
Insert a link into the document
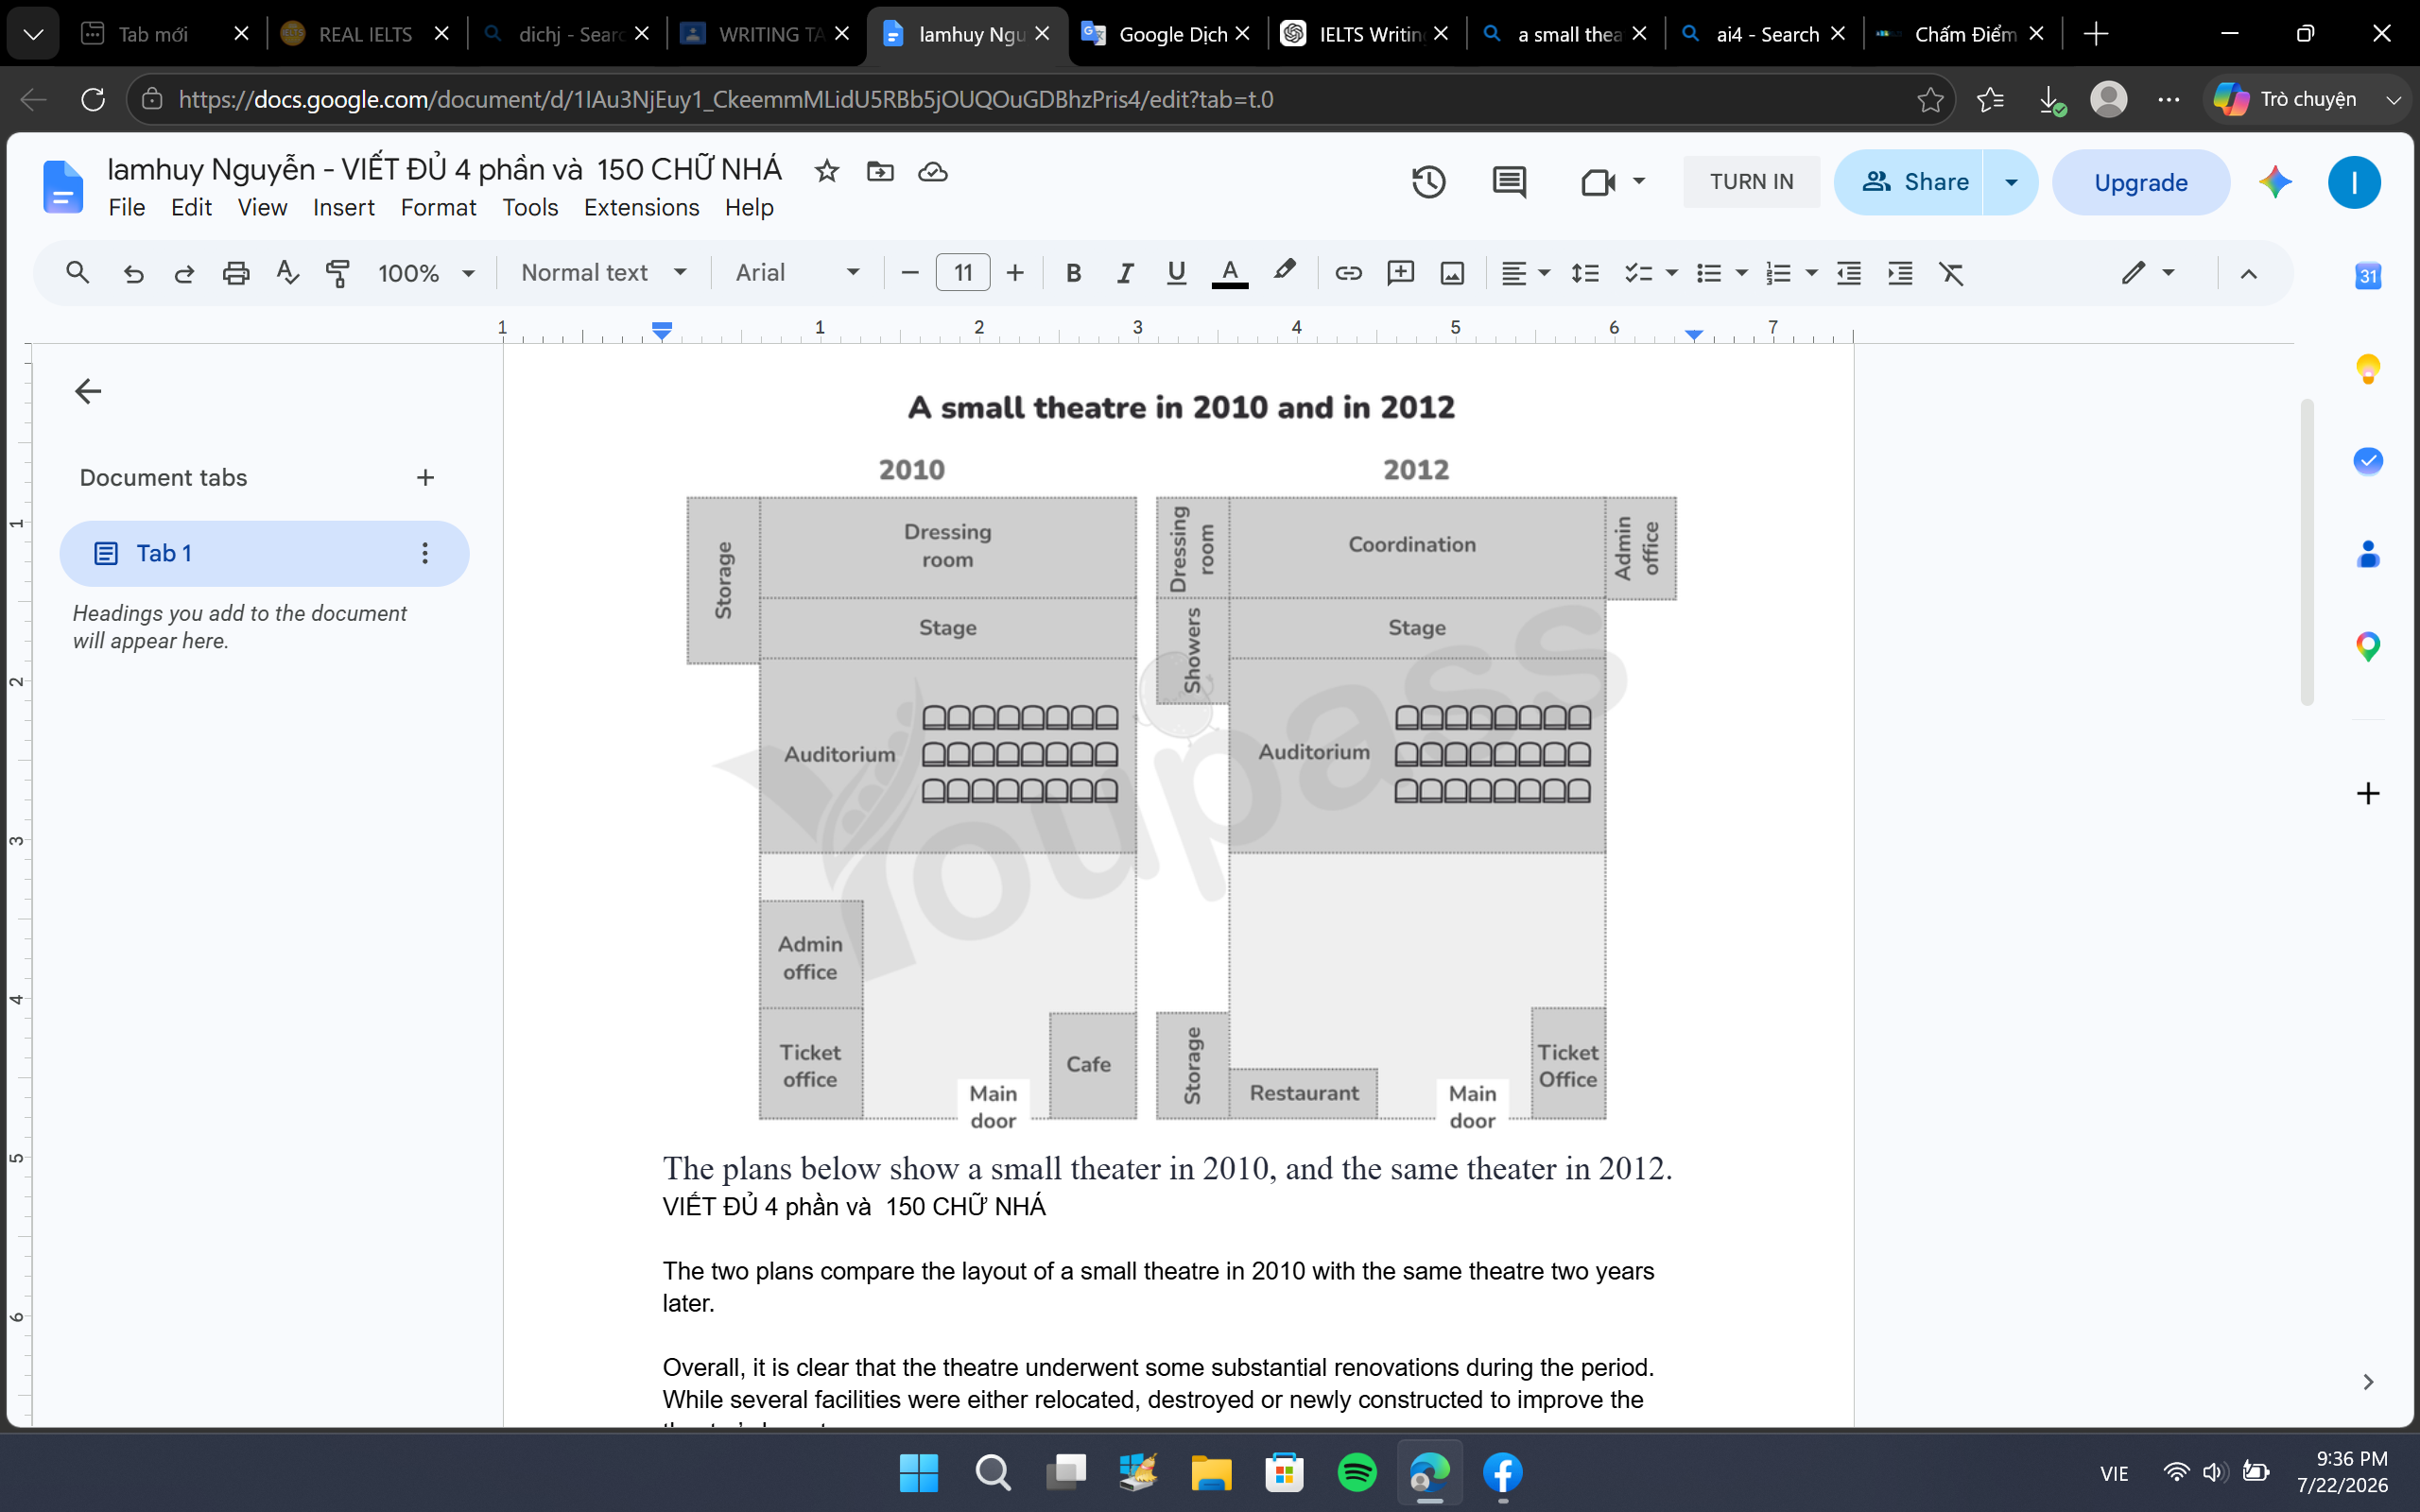(1348, 273)
